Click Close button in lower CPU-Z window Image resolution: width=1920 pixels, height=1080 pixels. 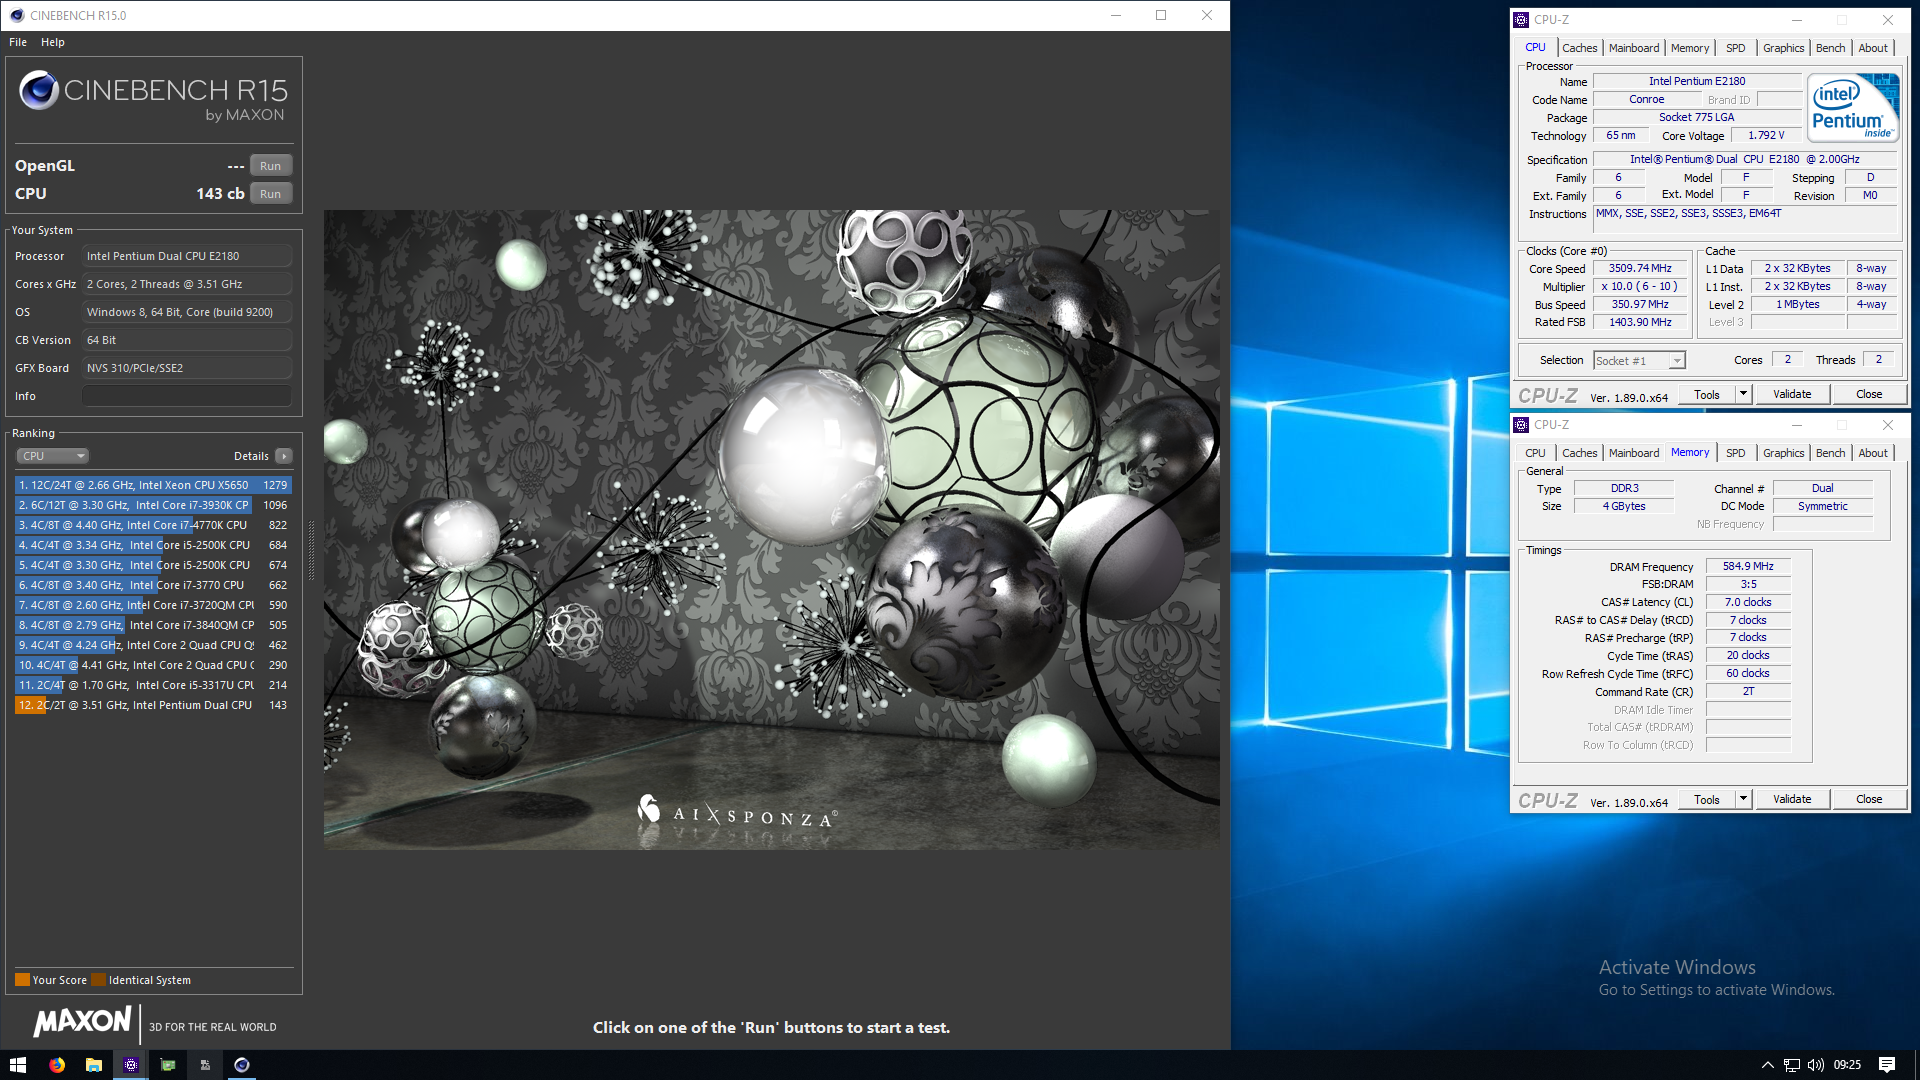(1868, 800)
